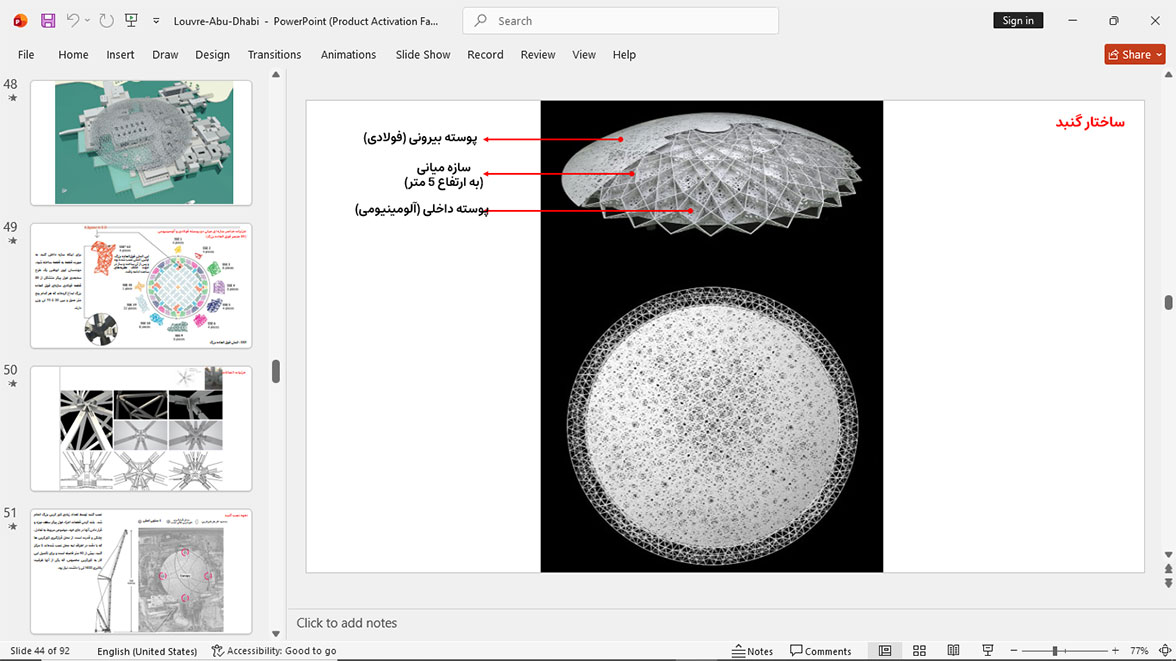Click the zoom slider handle

tap(1054, 651)
